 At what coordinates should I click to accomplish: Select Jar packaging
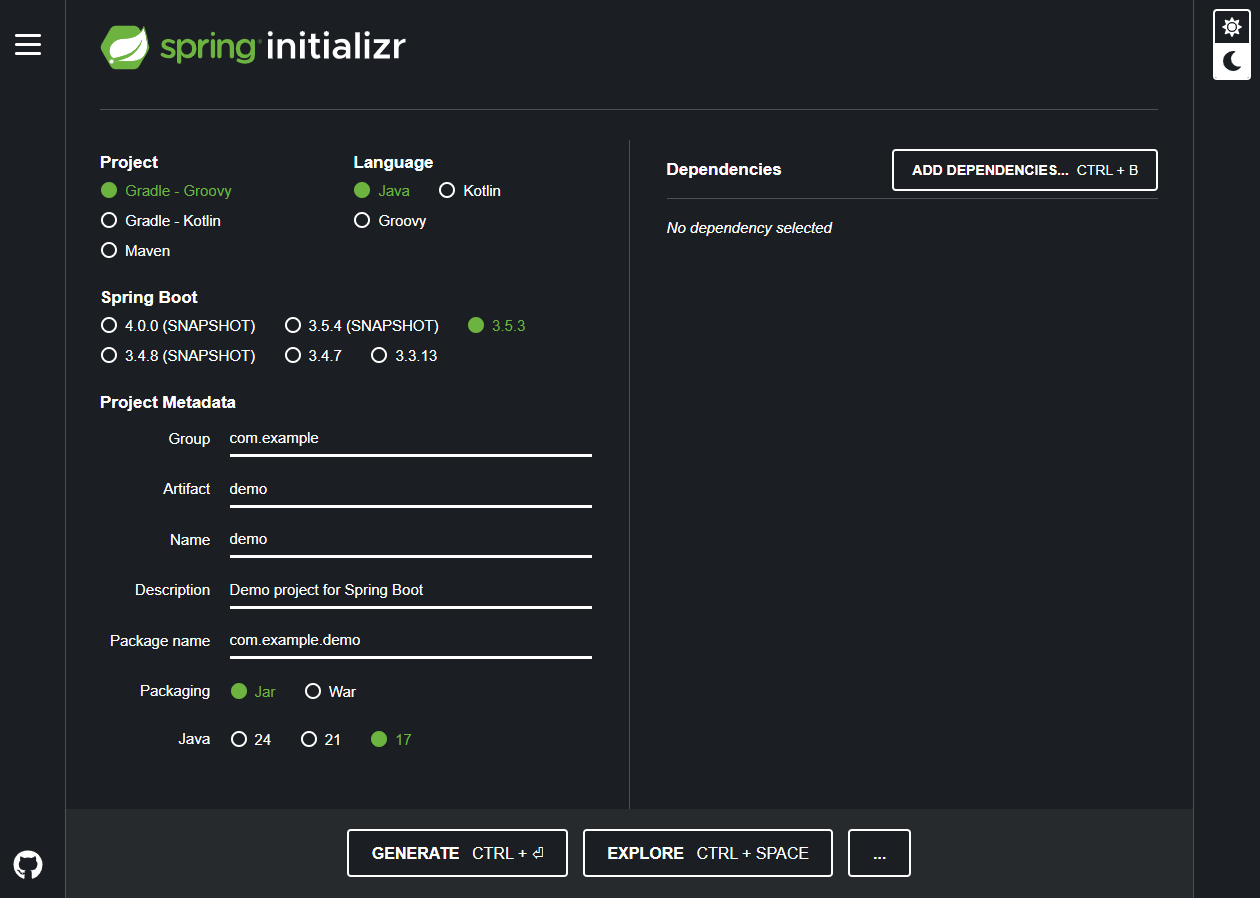pos(253,691)
